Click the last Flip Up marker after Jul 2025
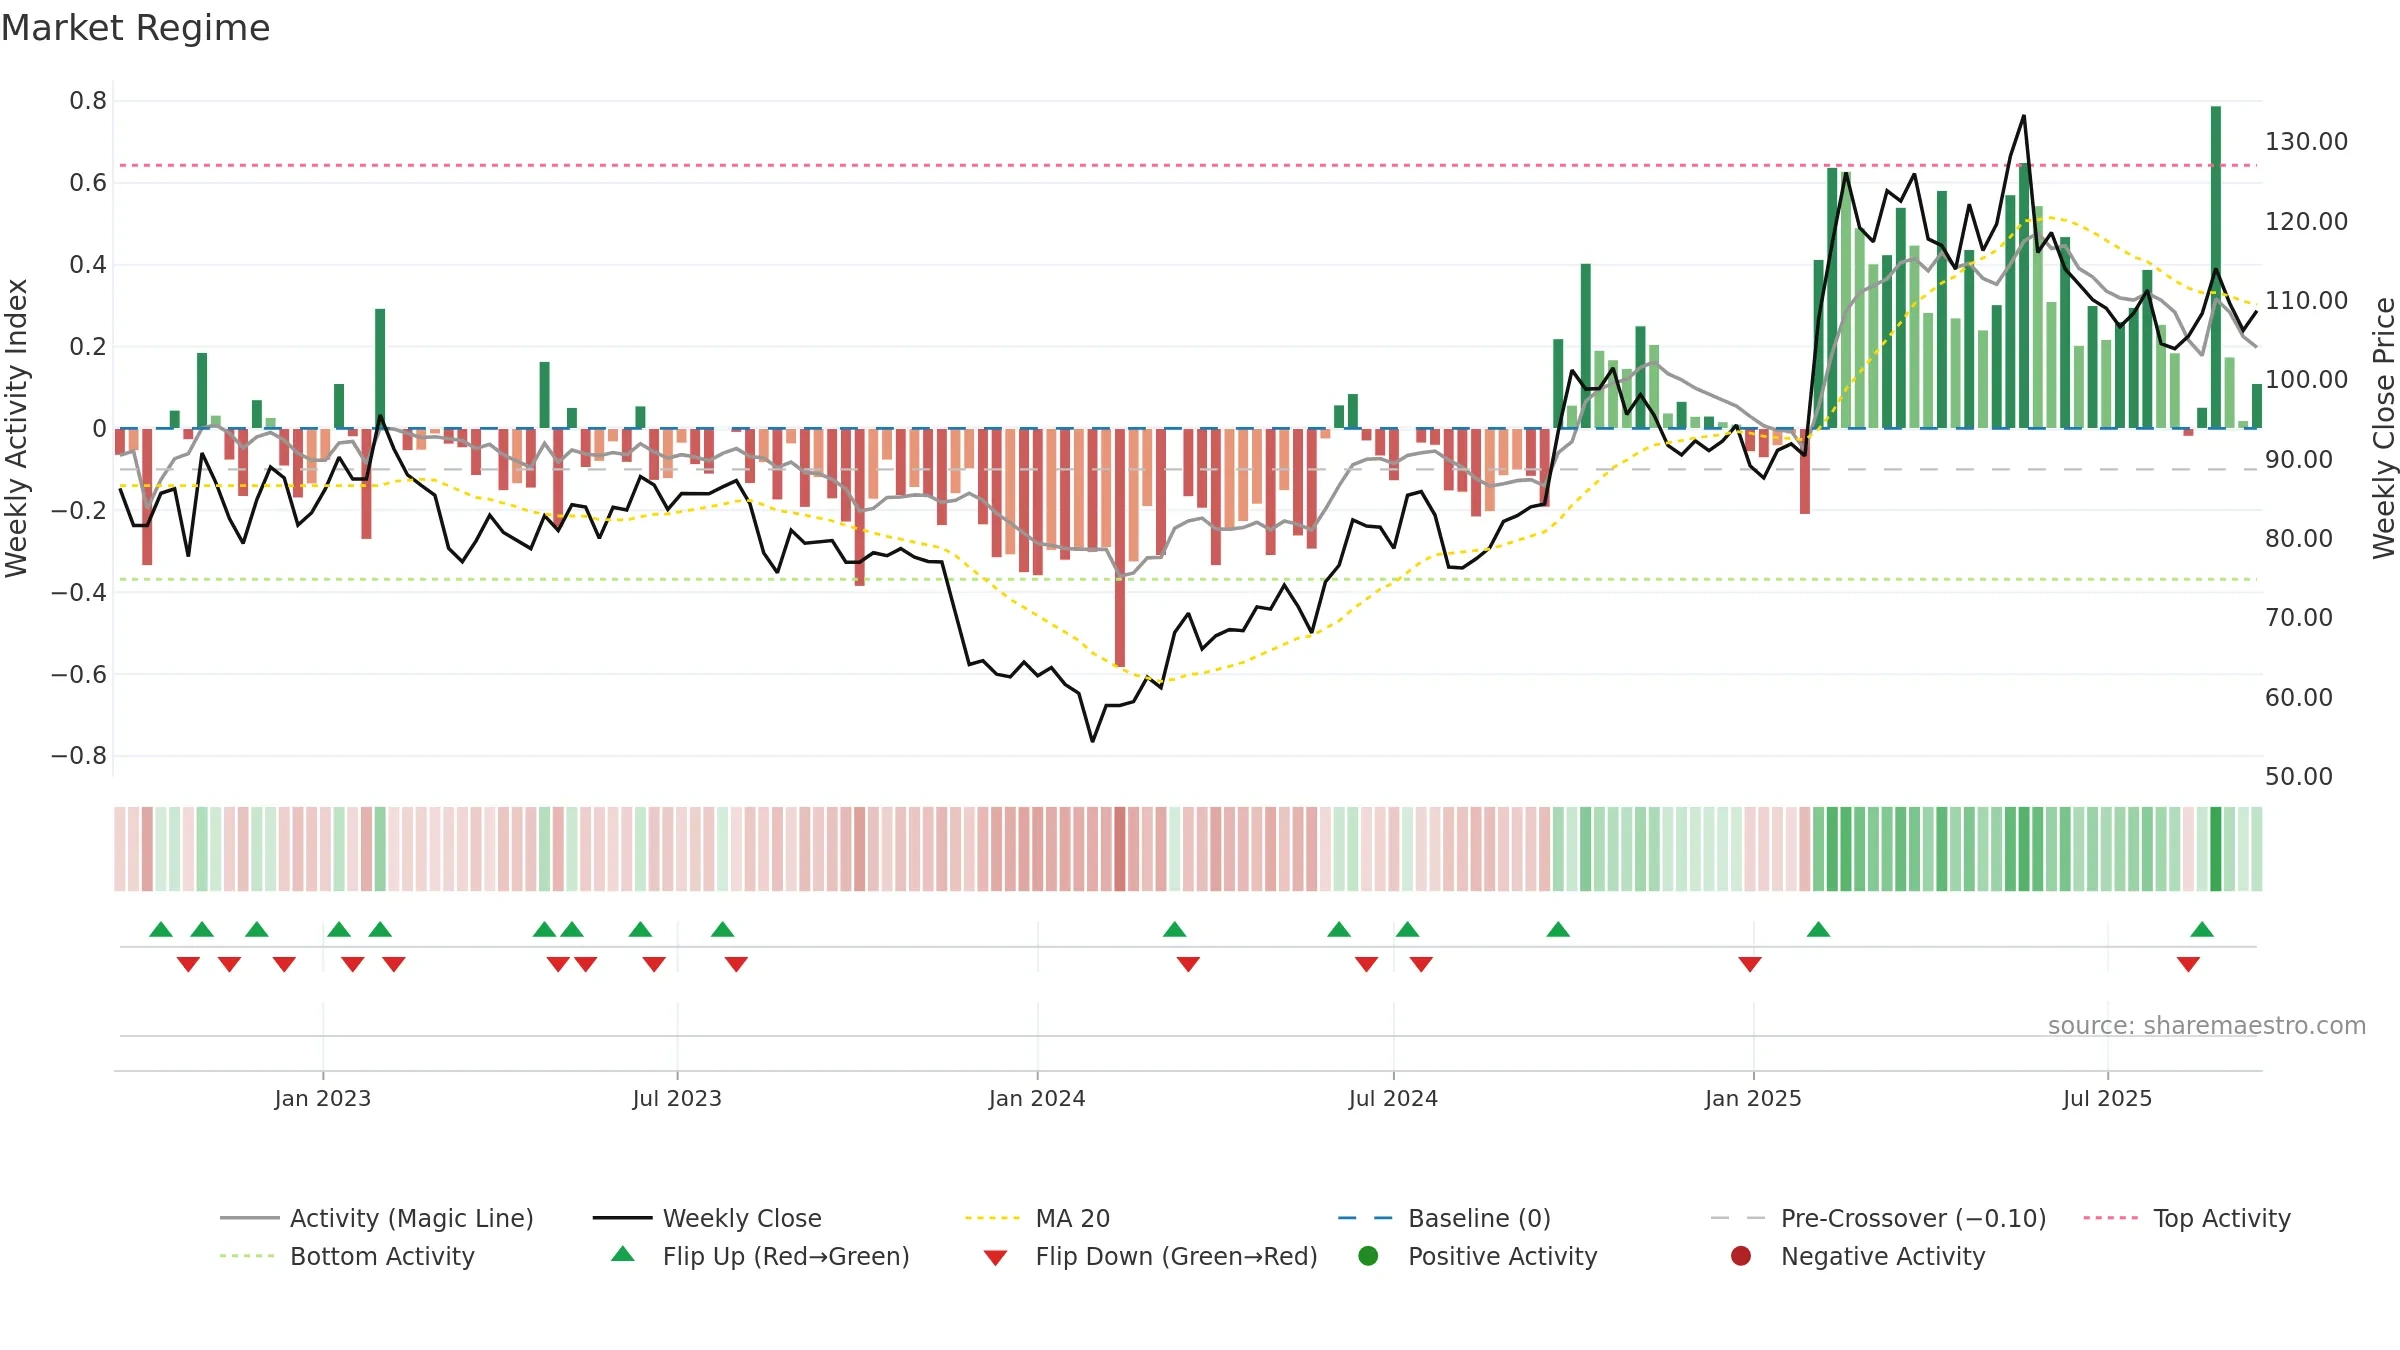 click(x=2202, y=929)
